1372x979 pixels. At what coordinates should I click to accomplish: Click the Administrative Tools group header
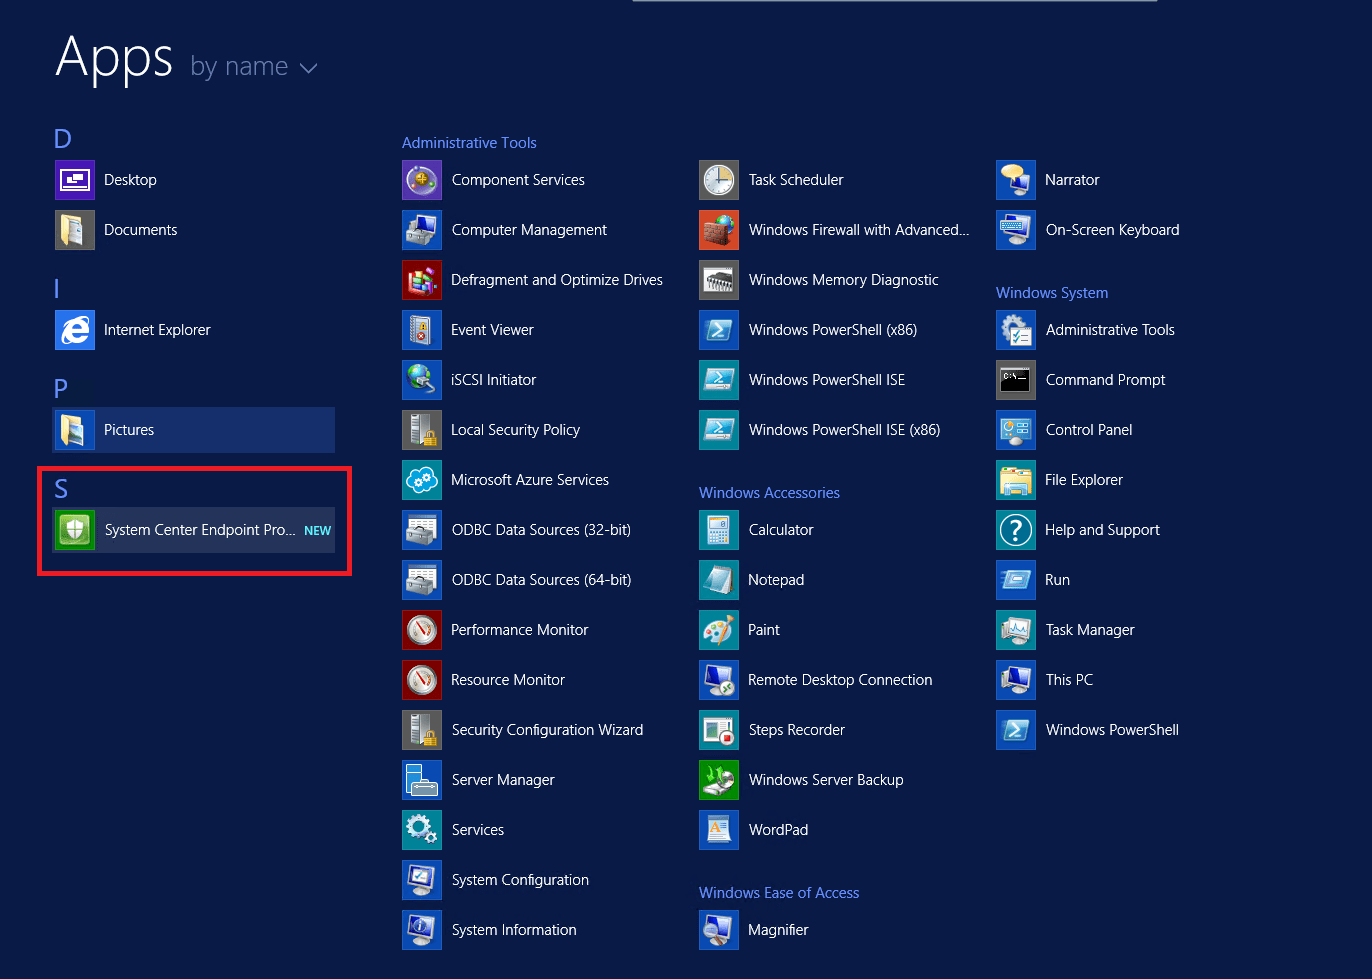[x=469, y=143]
